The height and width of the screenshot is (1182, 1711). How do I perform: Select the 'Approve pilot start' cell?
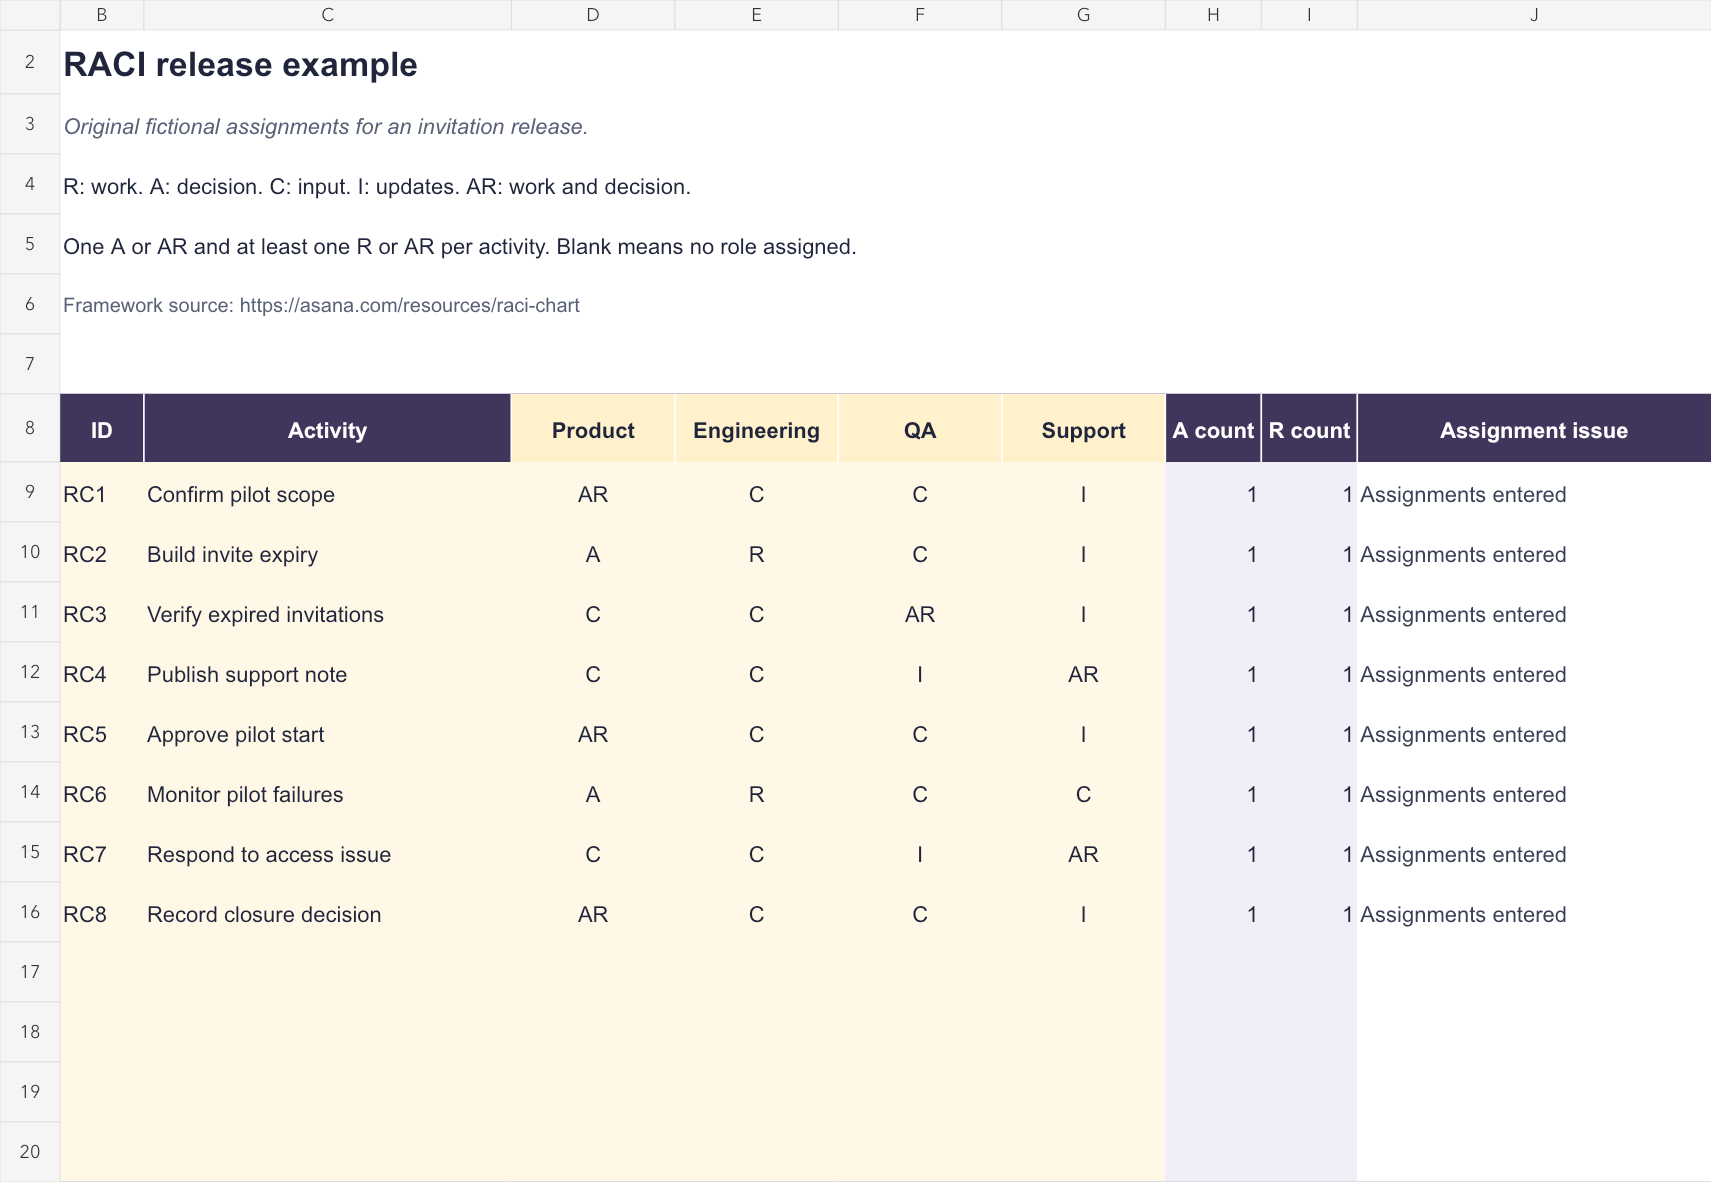point(327,734)
